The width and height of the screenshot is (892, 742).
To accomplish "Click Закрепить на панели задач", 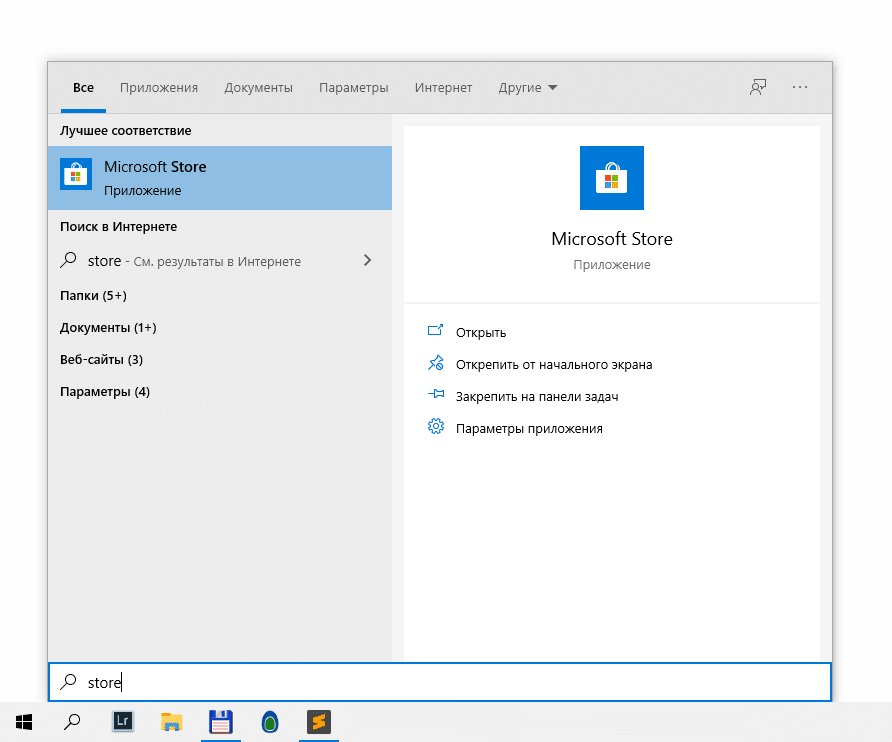I will click(x=536, y=397).
